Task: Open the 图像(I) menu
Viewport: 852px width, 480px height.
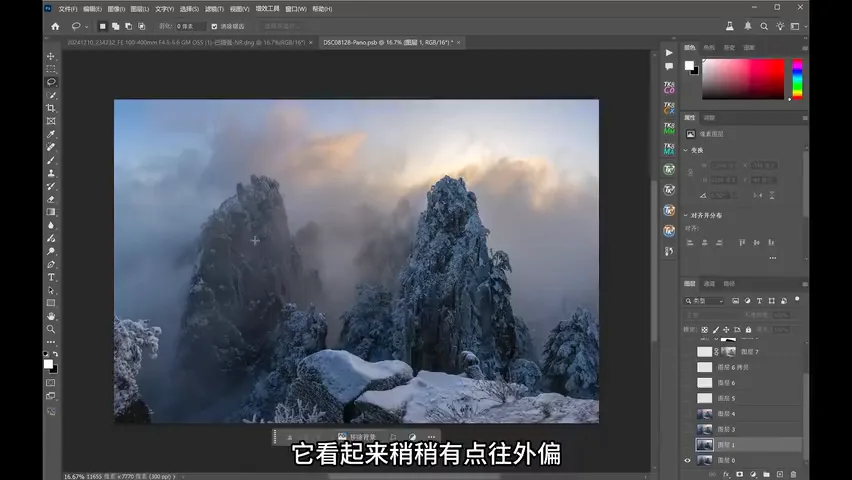Action: click(x=116, y=9)
